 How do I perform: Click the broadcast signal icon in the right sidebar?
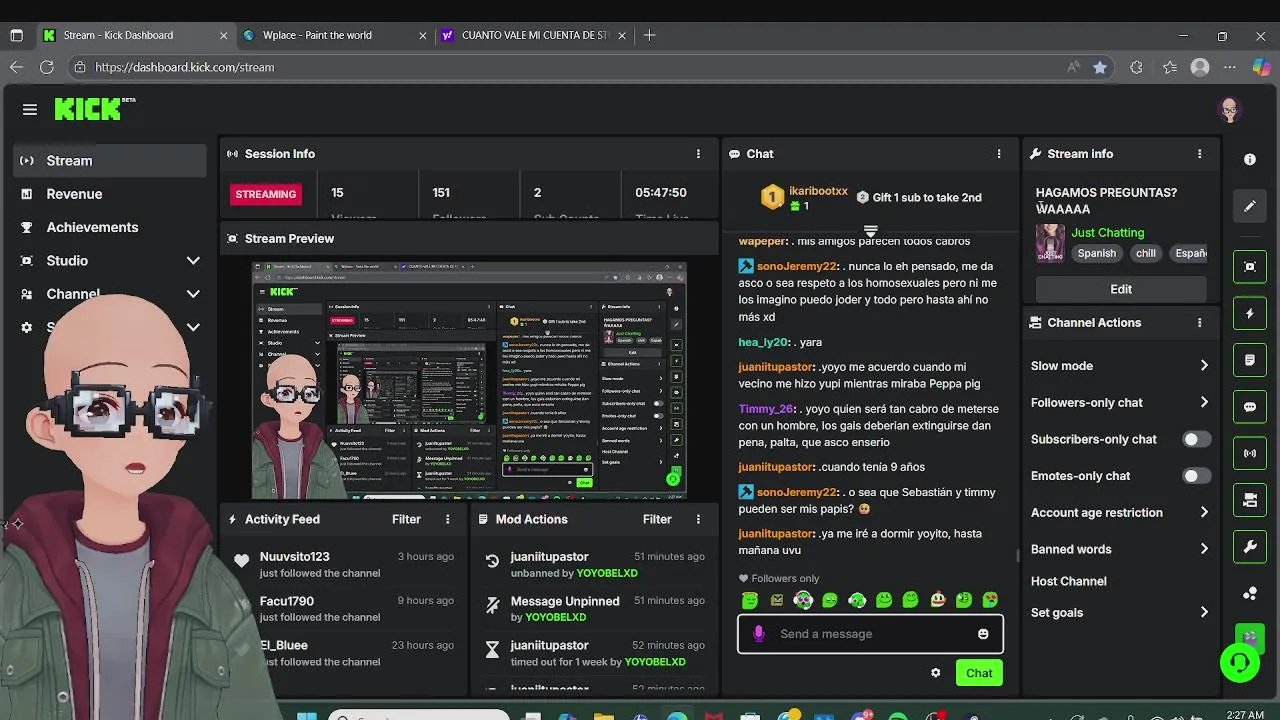[x=1250, y=453]
